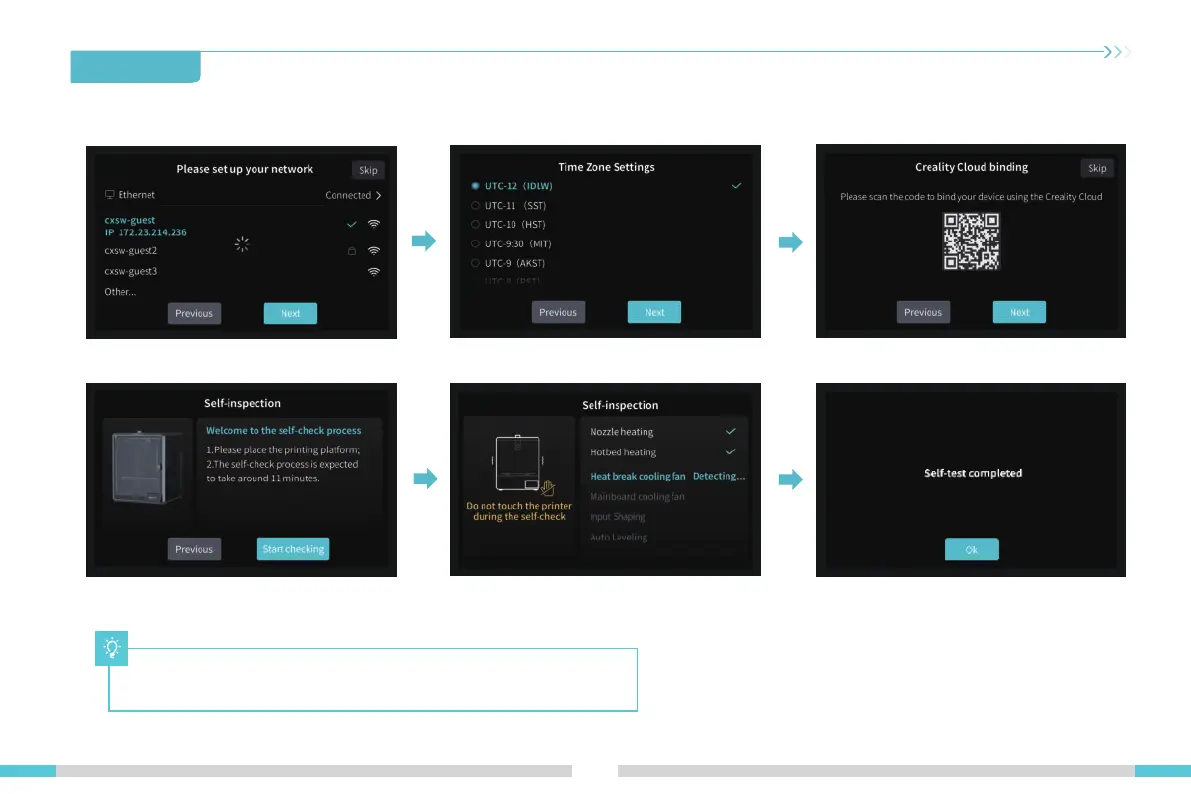Click the Input Shaping item

click(x=618, y=517)
